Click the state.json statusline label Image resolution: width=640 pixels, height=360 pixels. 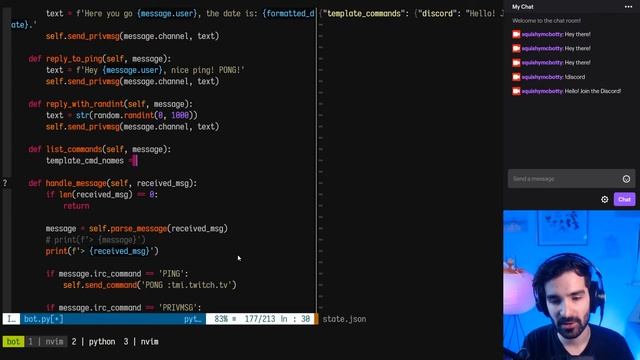click(x=344, y=319)
